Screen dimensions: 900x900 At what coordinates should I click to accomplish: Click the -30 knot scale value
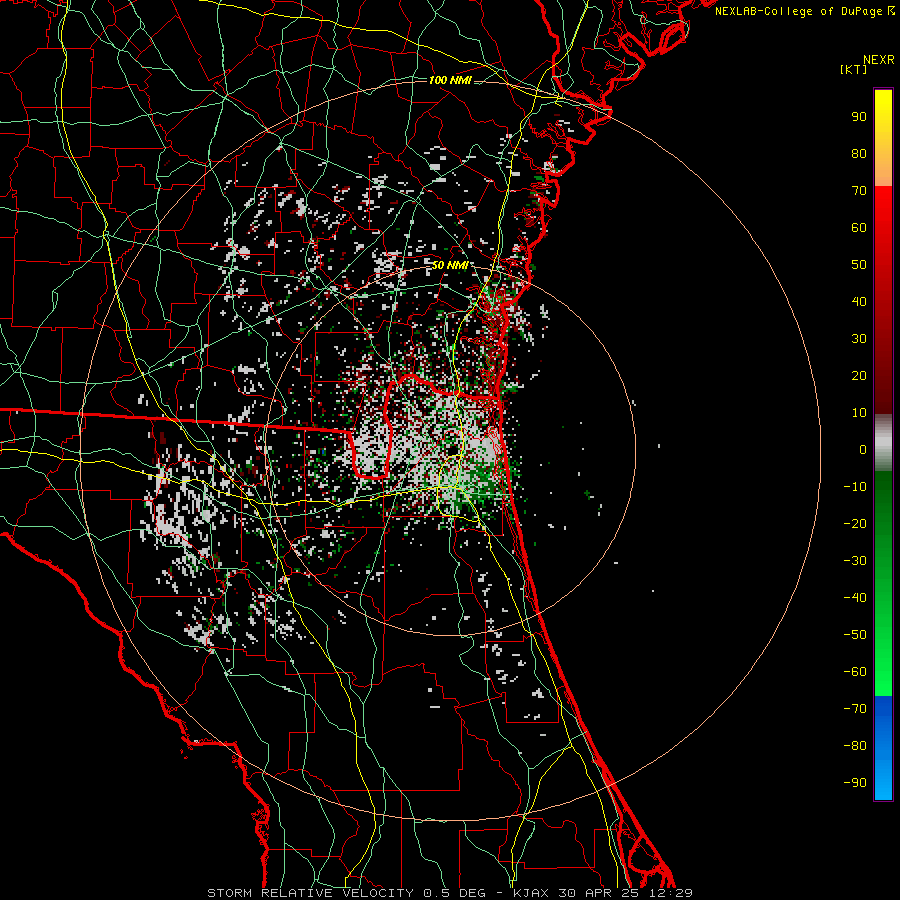click(855, 561)
